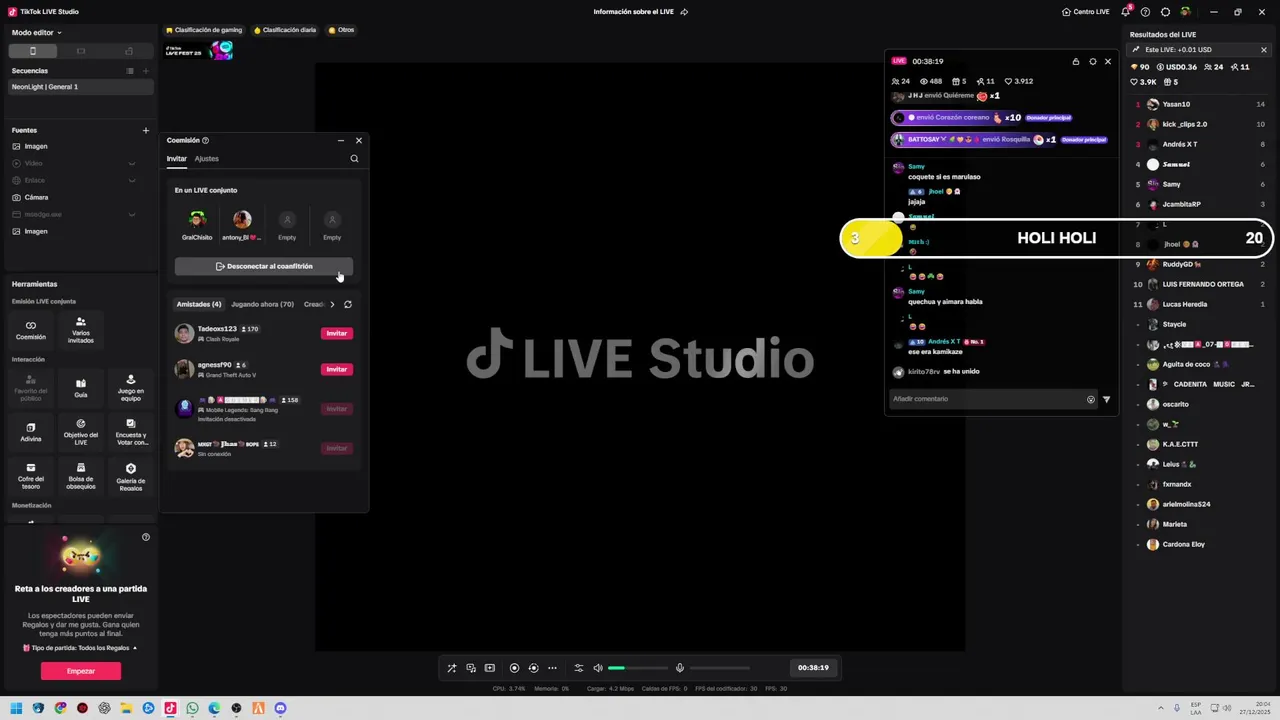Open Clasificación diaria tab
The width and height of the screenshot is (1280, 720).
pyautogui.click(x=285, y=30)
